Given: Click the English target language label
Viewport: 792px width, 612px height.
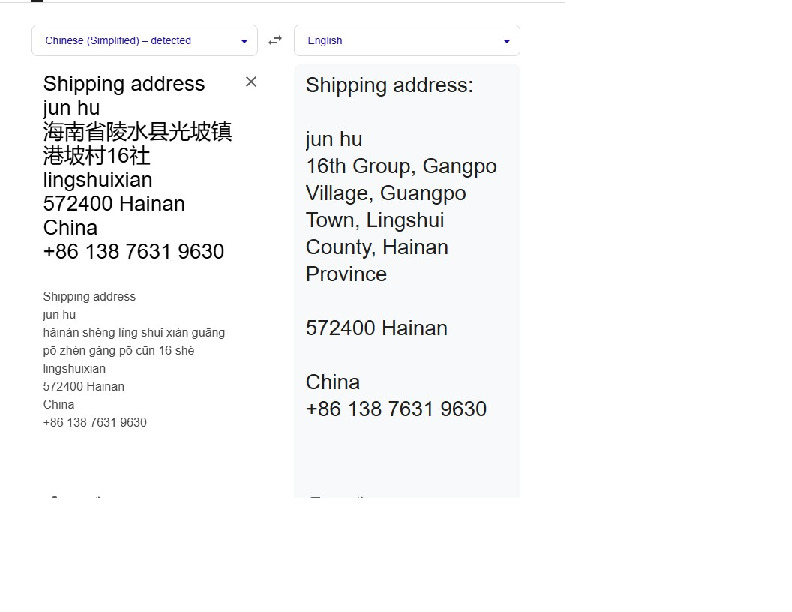Looking at the screenshot, I should (325, 41).
